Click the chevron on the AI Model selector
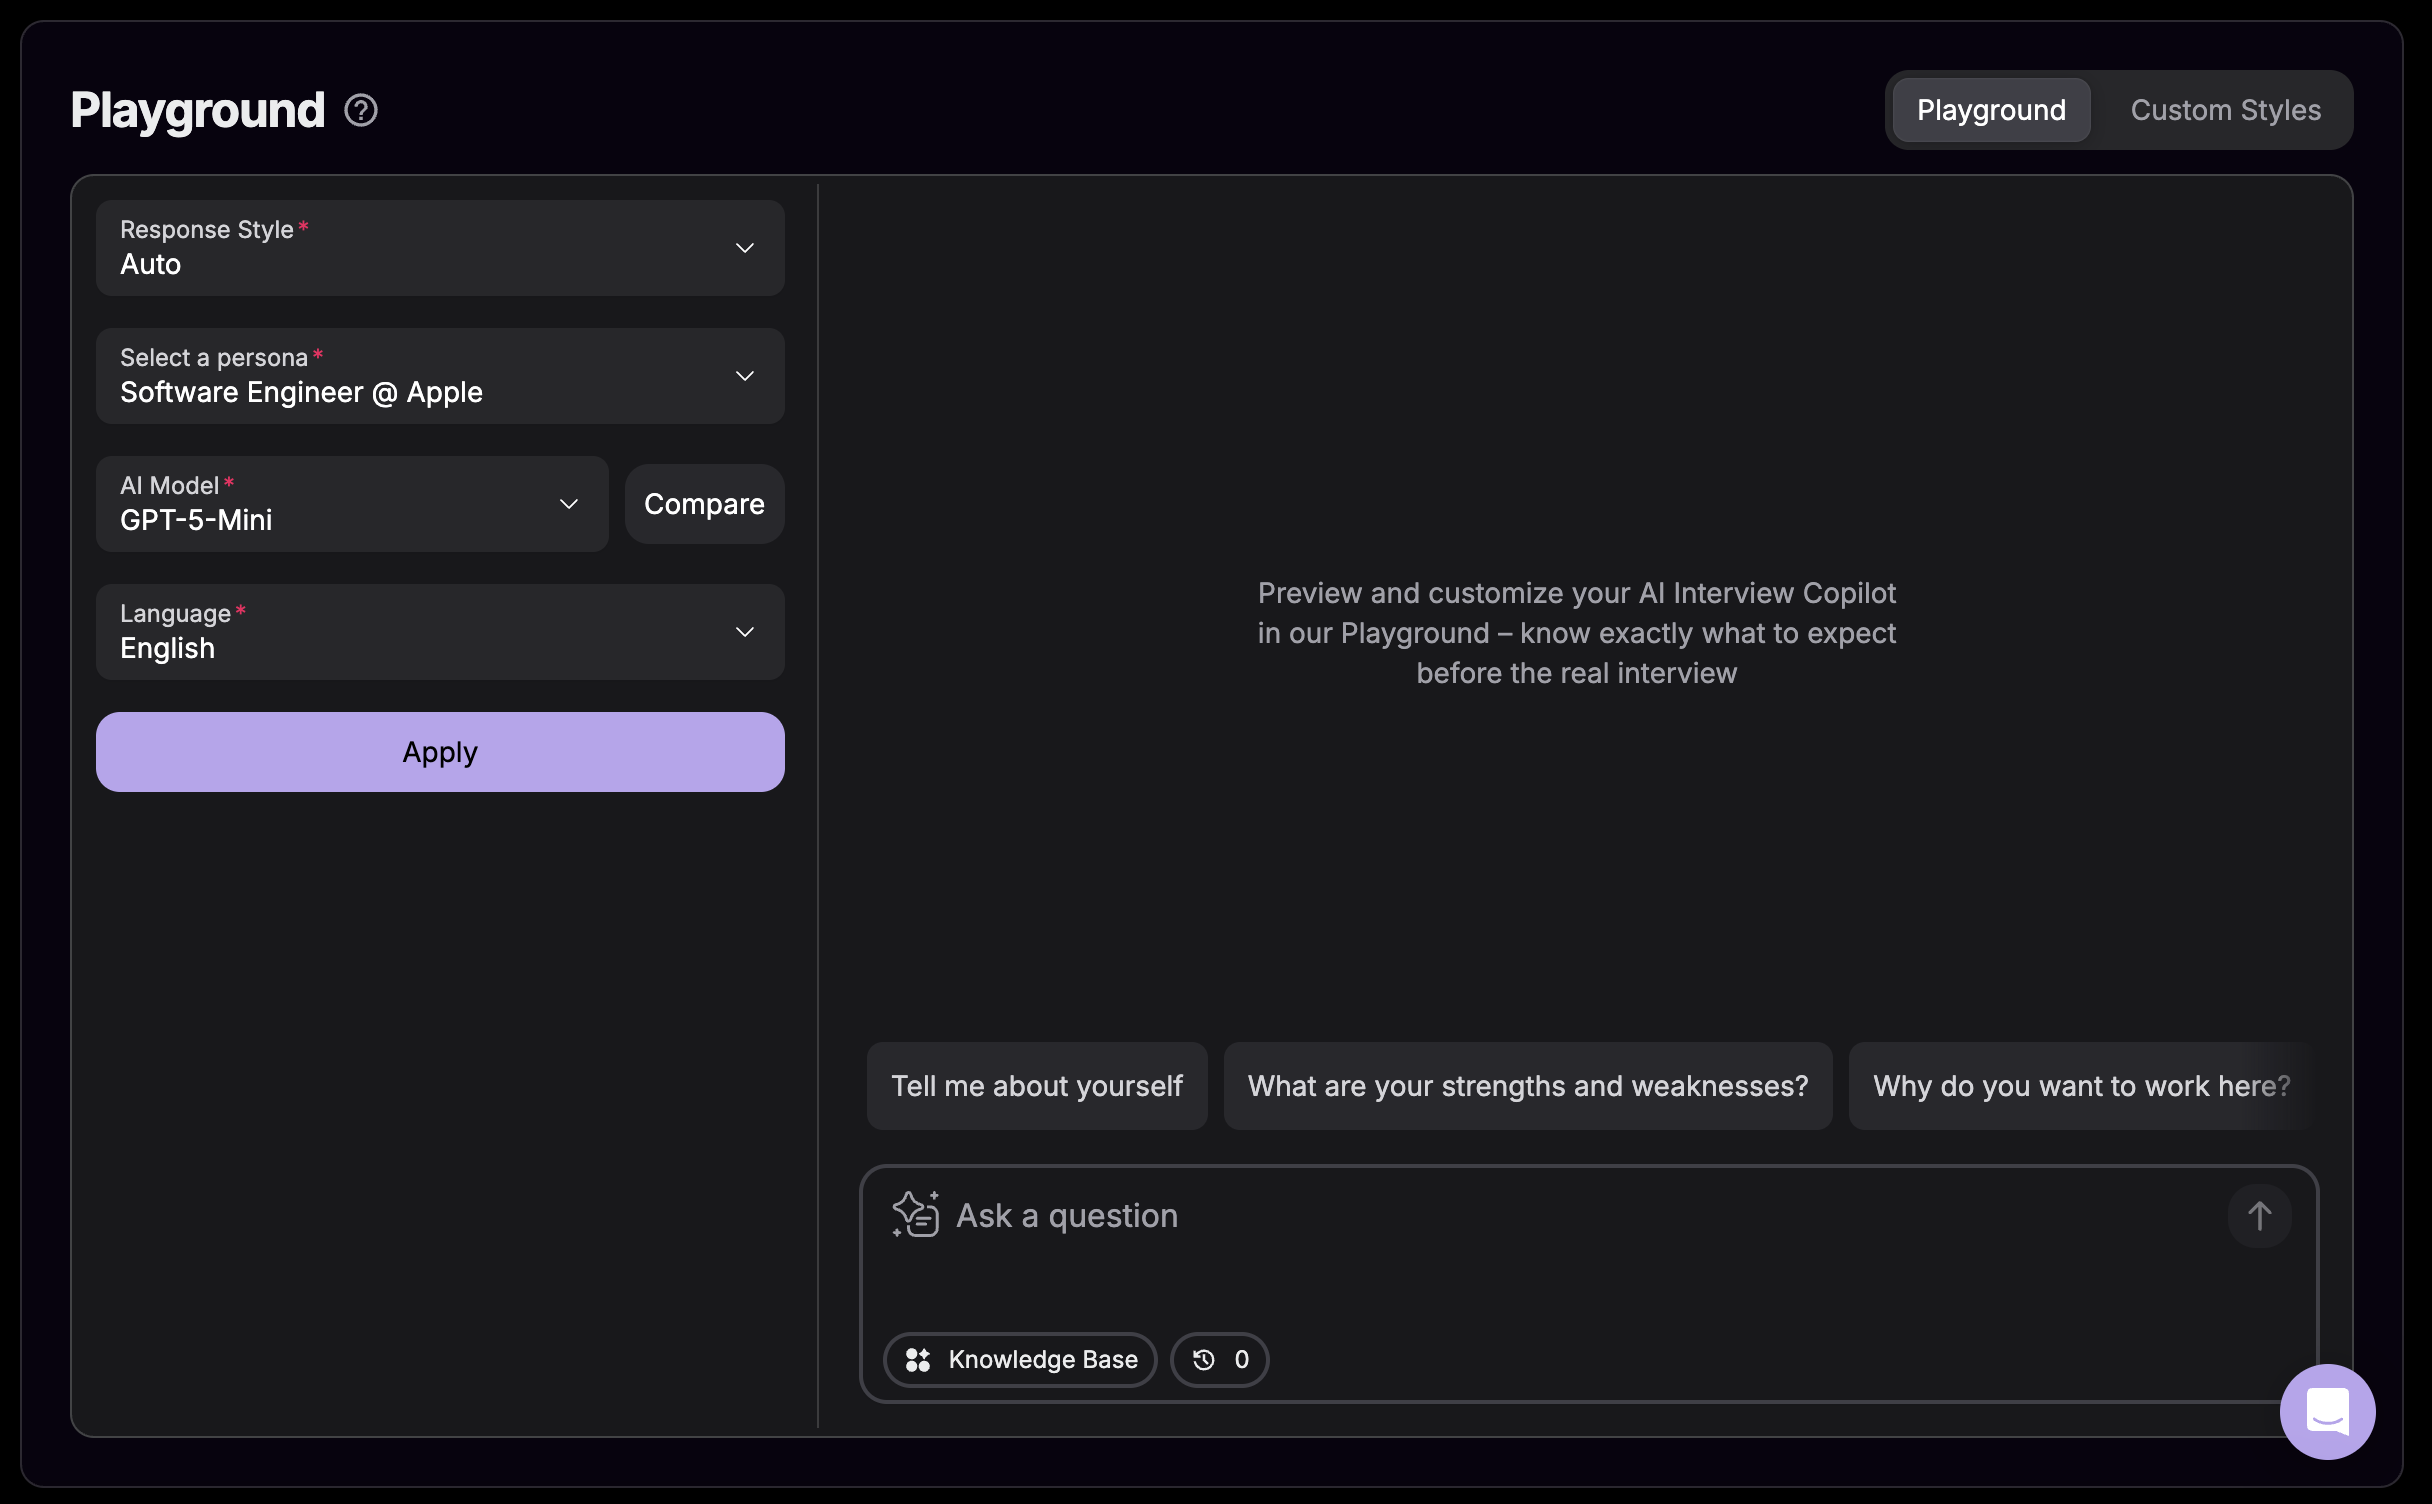 pyautogui.click(x=569, y=504)
